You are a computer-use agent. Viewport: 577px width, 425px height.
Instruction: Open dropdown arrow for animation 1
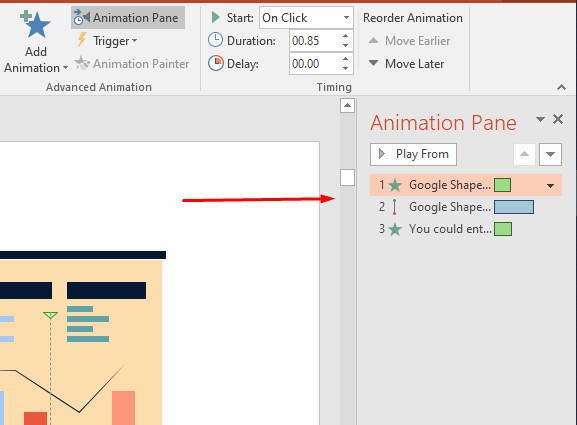tap(551, 185)
